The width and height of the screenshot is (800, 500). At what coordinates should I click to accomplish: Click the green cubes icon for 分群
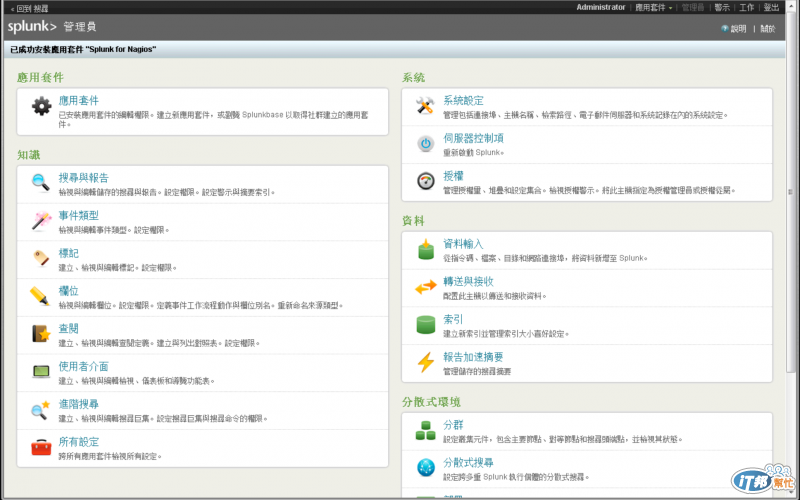426,430
